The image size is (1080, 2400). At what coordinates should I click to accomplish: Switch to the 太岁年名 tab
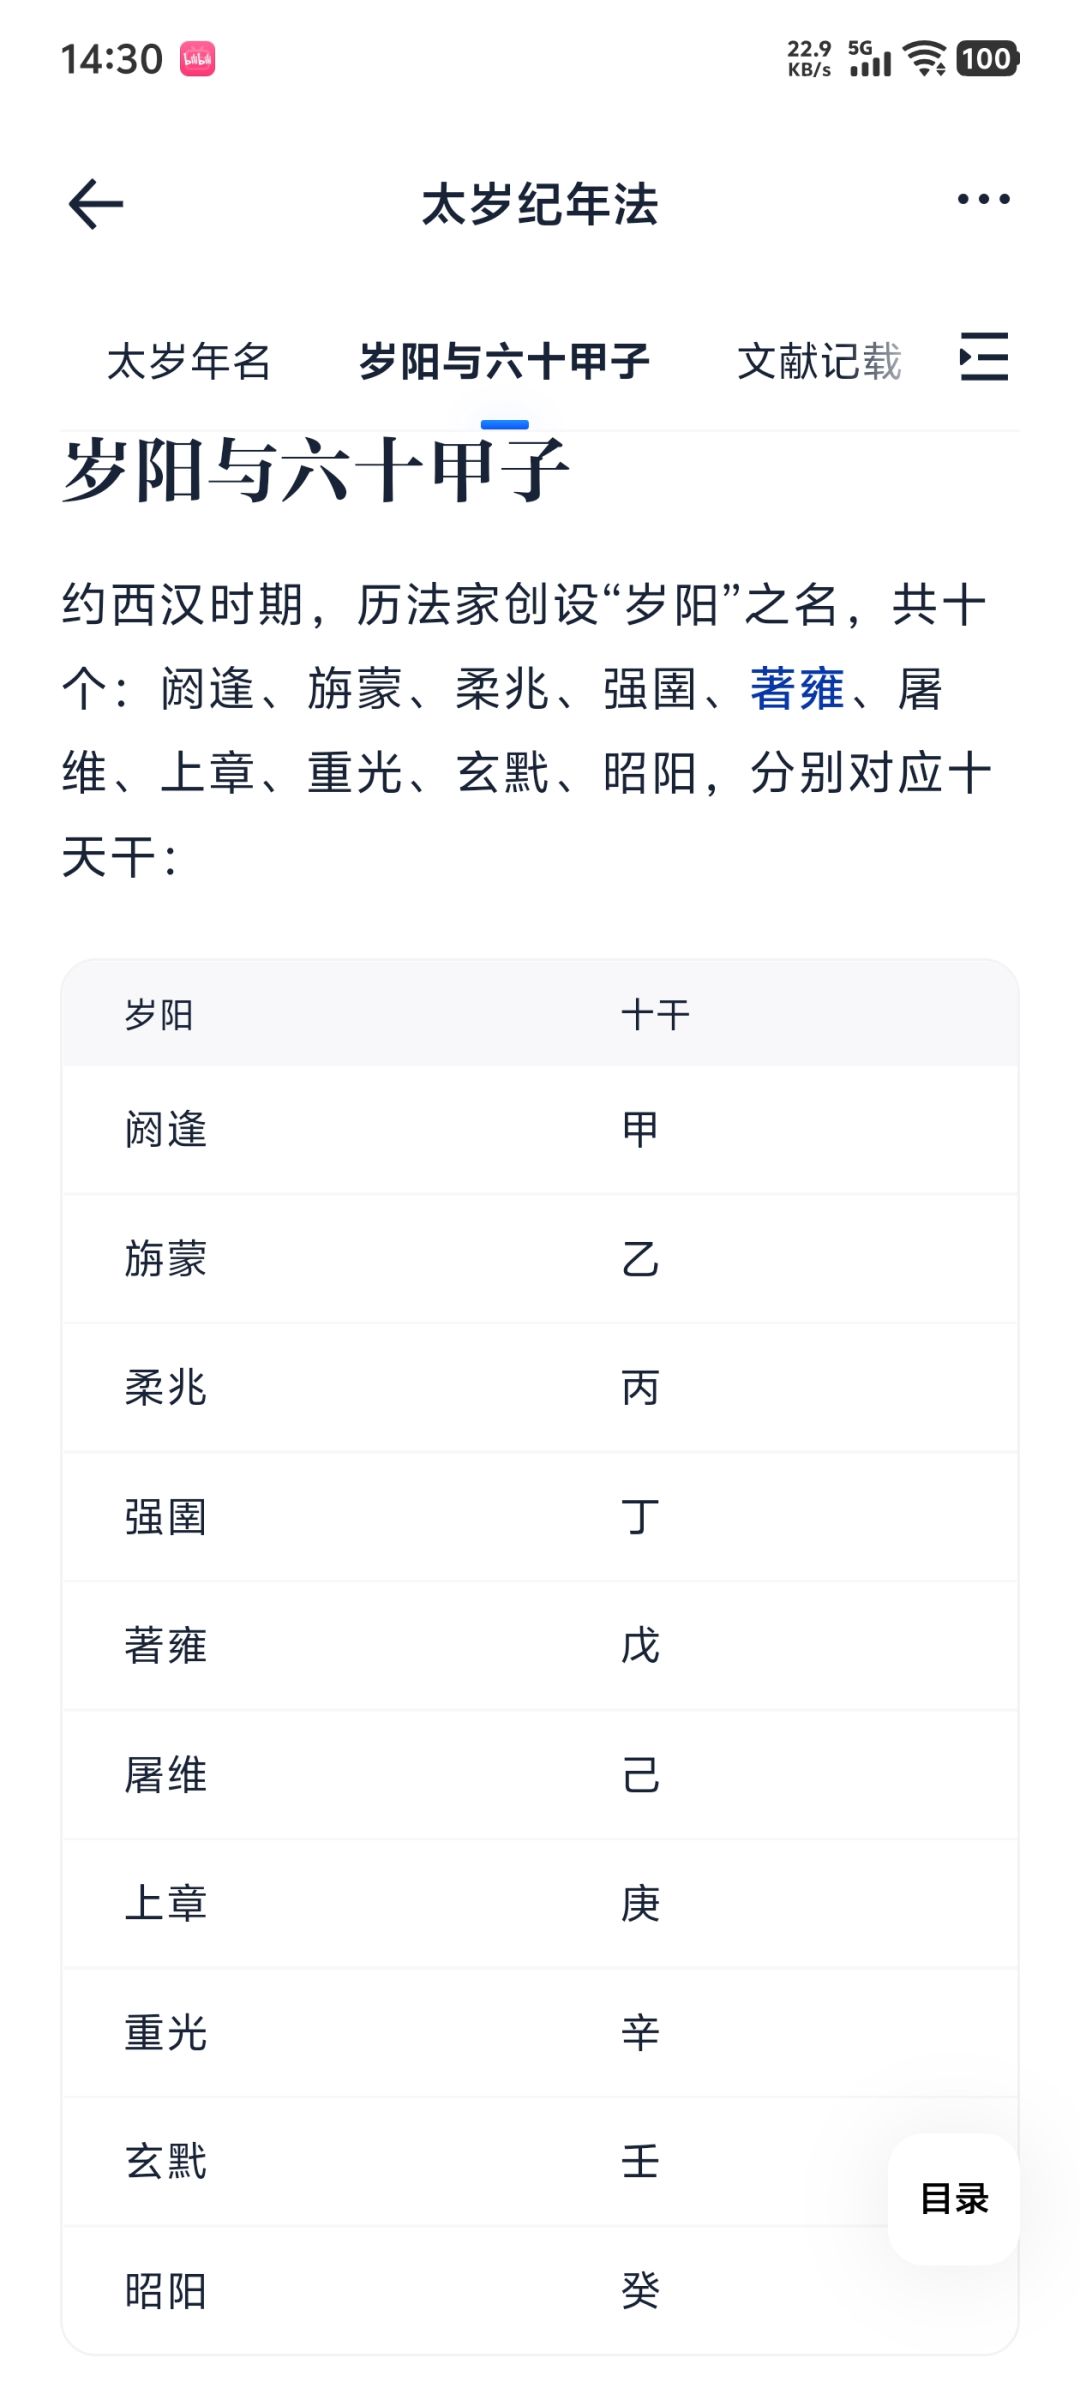coord(189,361)
